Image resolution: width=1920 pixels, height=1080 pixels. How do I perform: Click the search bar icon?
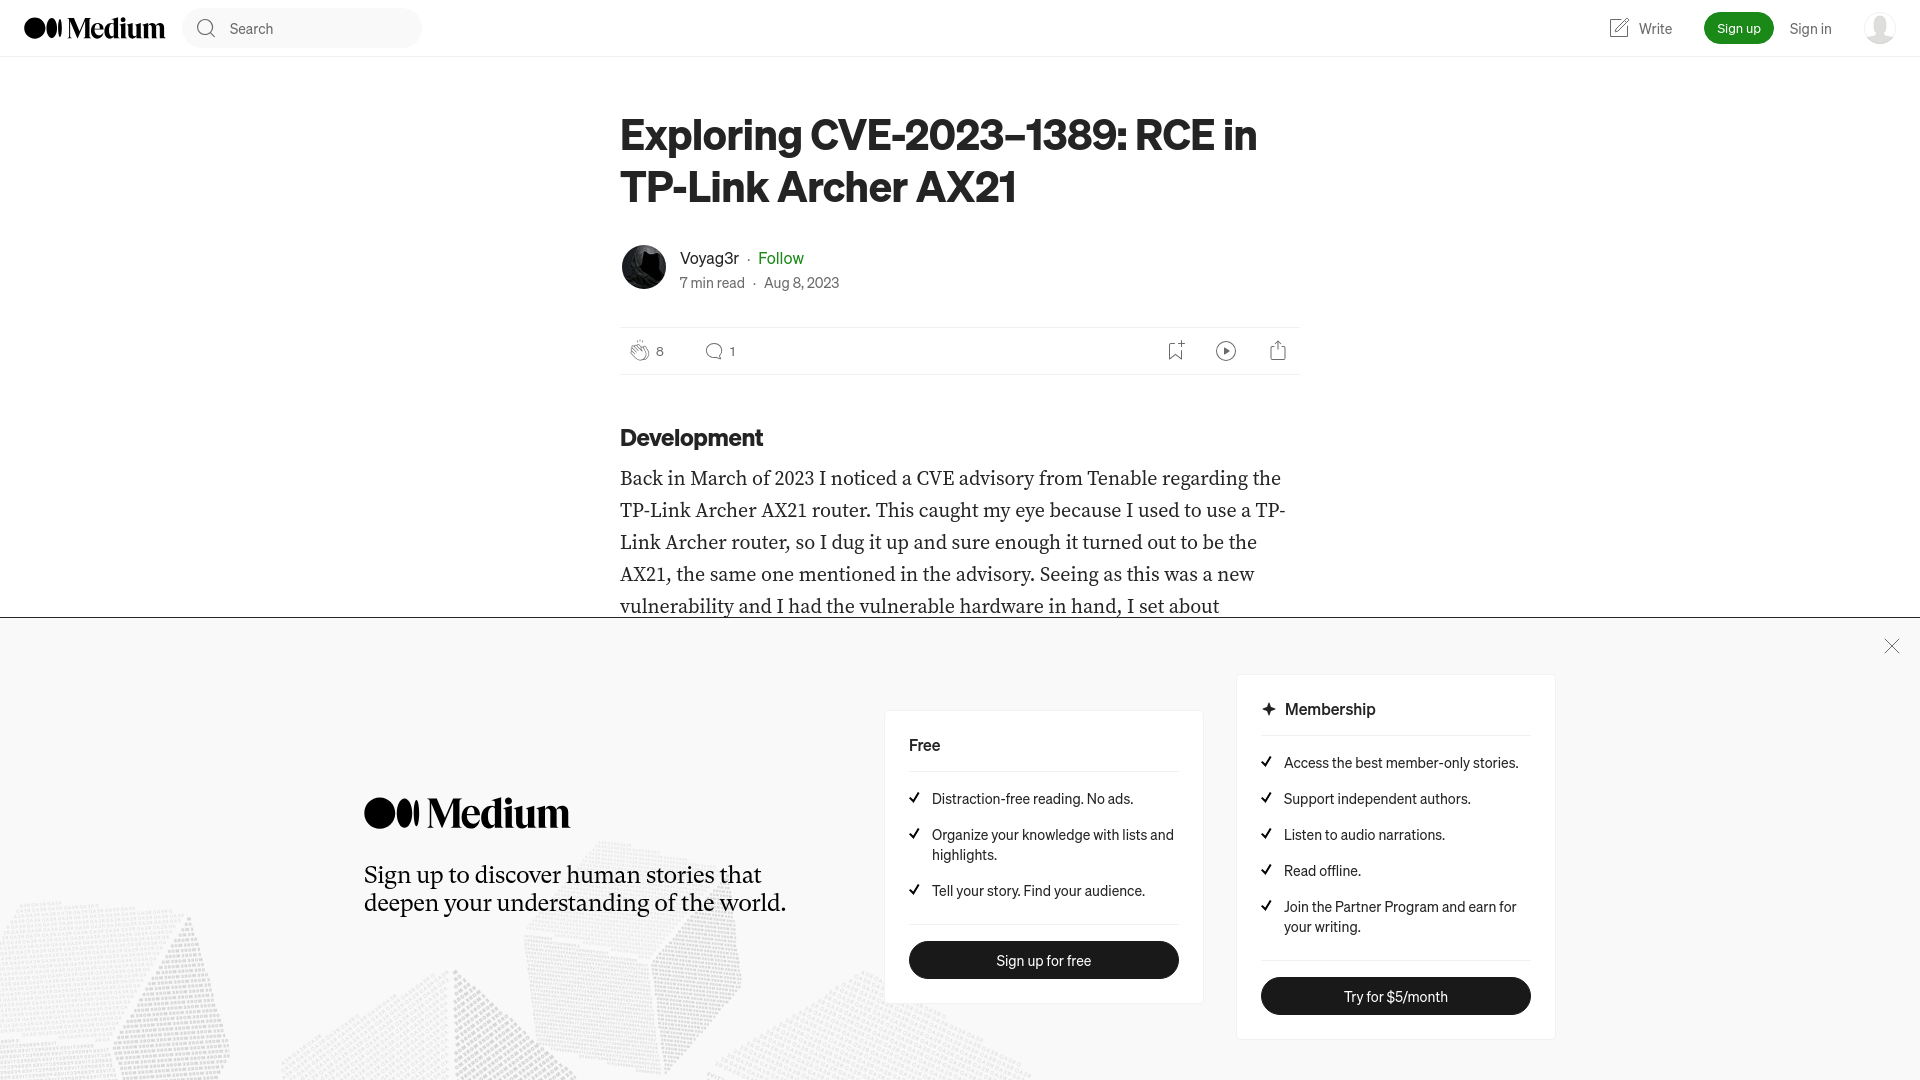click(207, 28)
